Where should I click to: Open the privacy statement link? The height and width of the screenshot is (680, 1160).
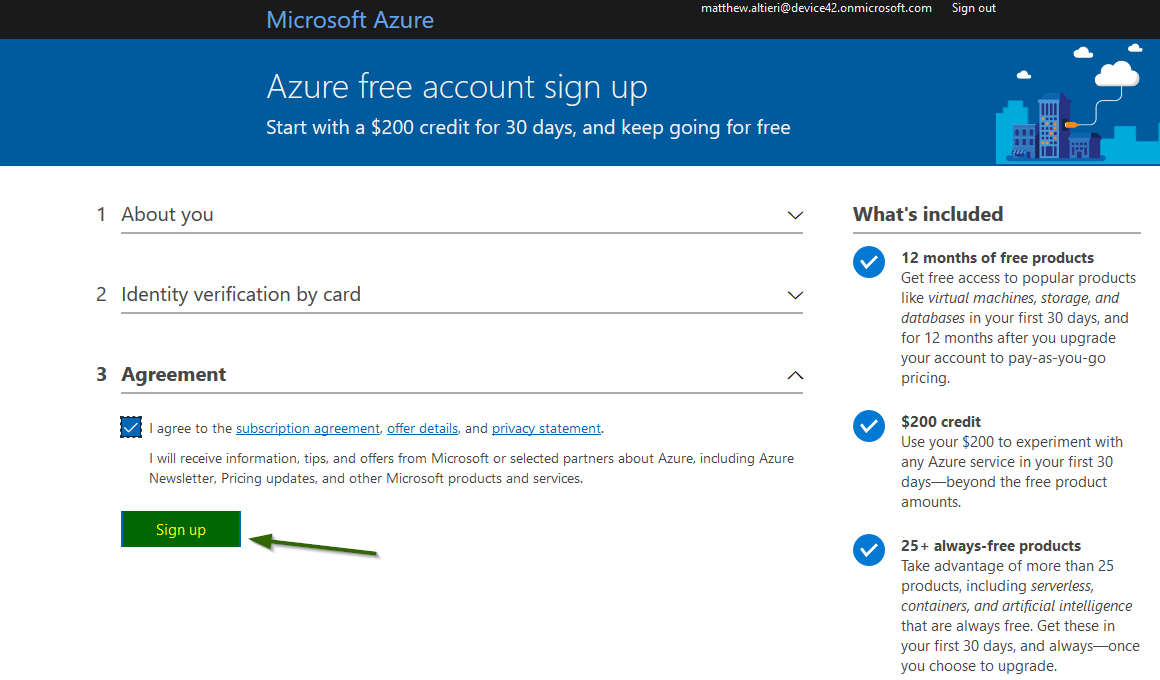coord(546,428)
